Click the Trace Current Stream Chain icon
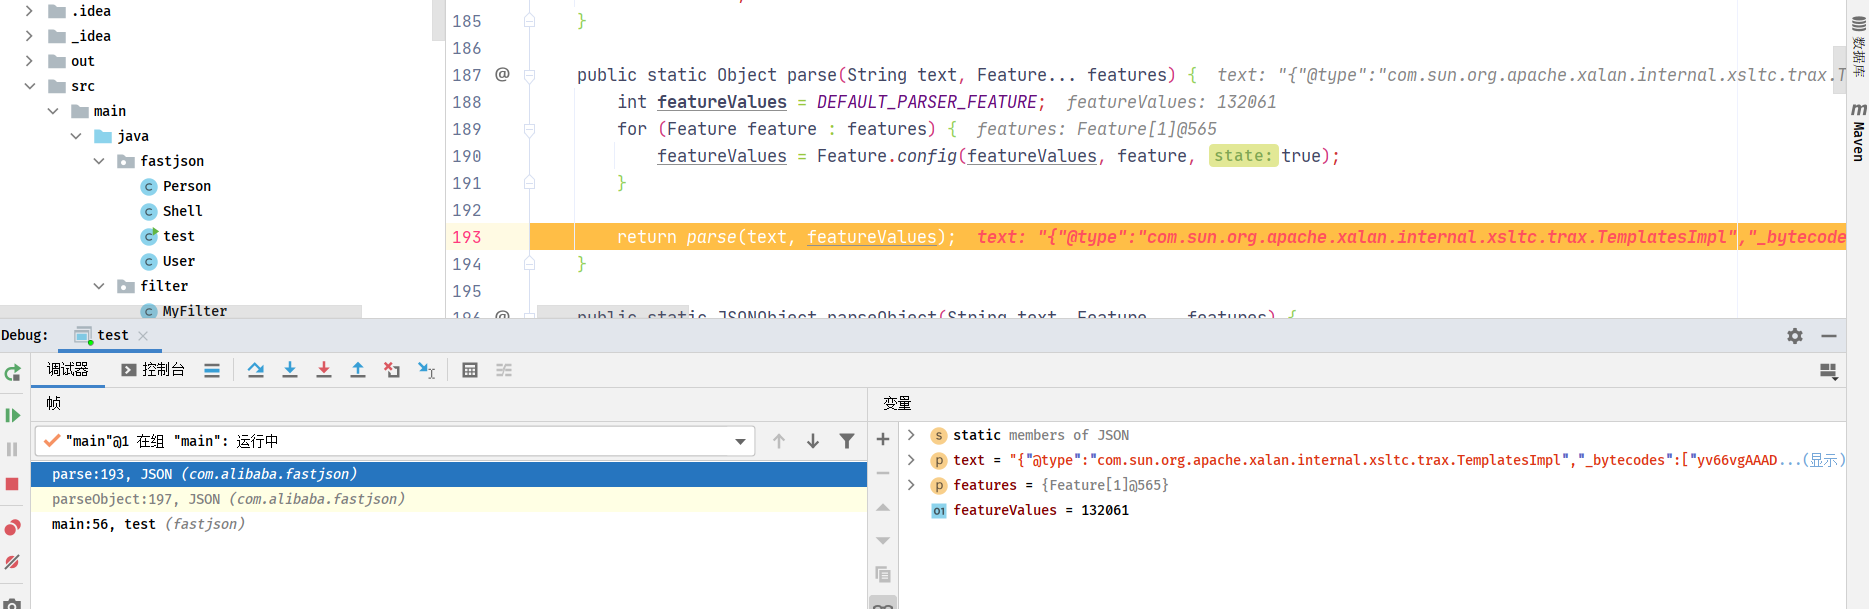The width and height of the screenshot is (1869, 609). (x=504, y=370)
